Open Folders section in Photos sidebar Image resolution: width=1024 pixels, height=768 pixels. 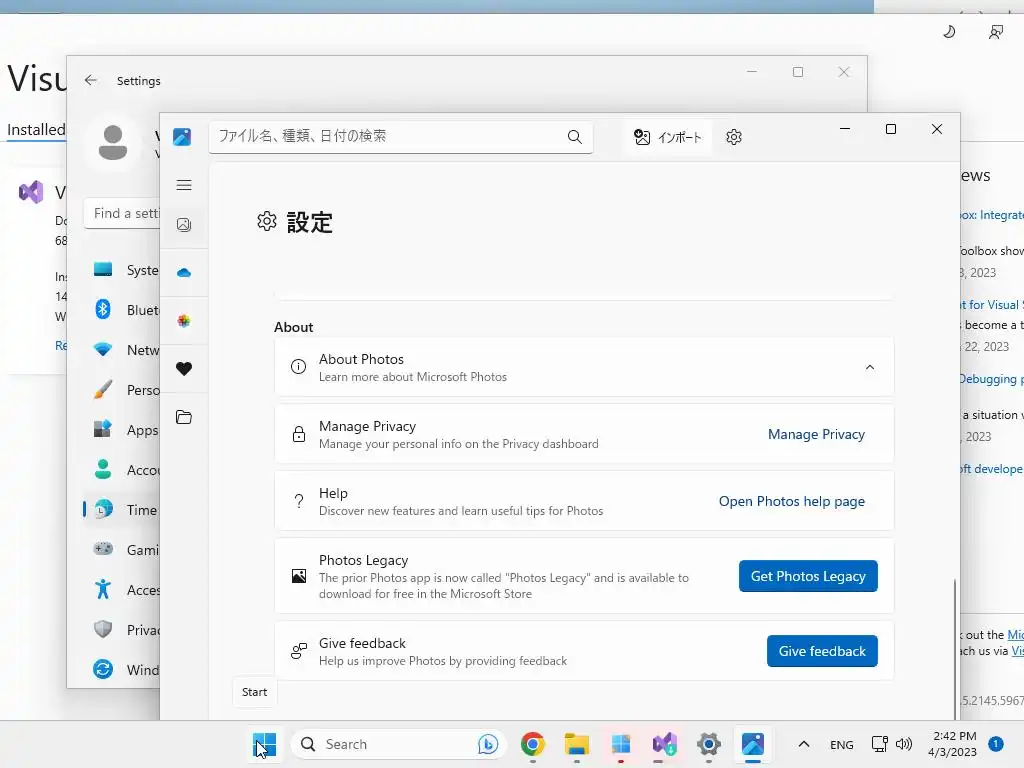[x=184, y=417]
